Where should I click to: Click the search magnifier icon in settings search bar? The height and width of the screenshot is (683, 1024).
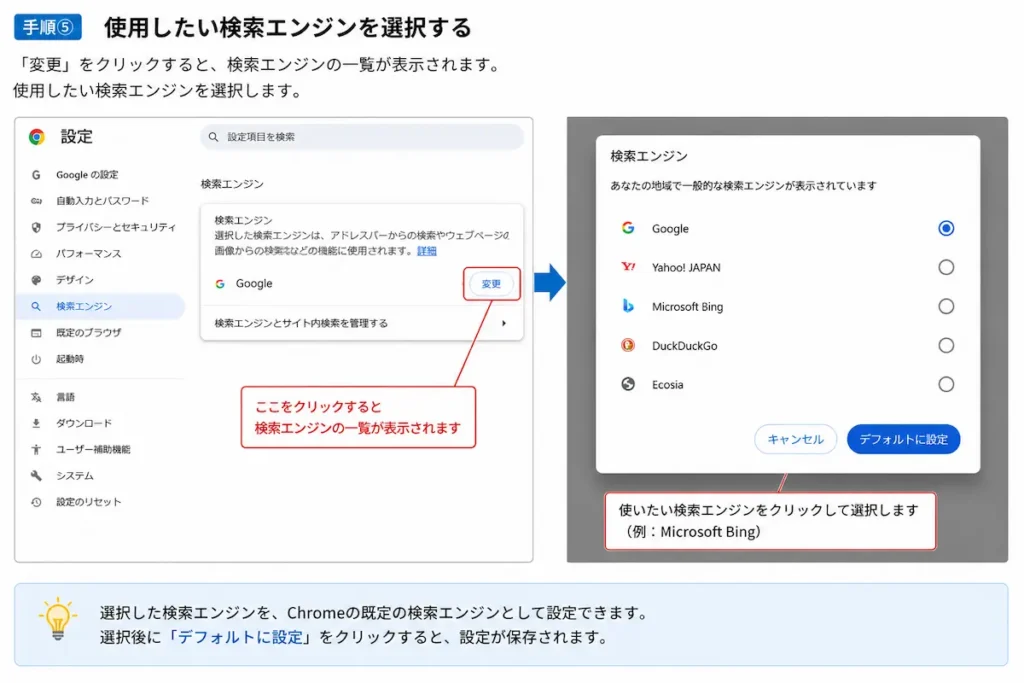(x=213, y=137)
